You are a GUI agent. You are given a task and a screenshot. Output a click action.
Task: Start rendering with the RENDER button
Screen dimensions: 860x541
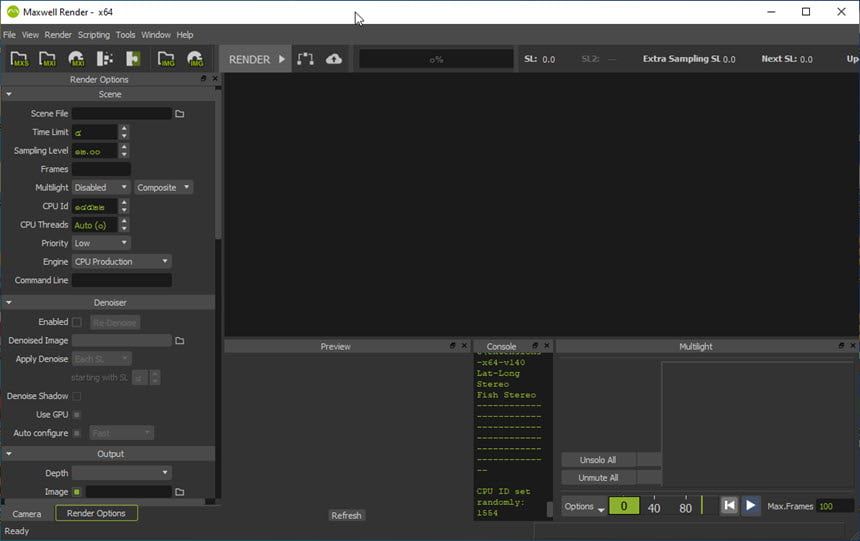click(x=256, y=59)
